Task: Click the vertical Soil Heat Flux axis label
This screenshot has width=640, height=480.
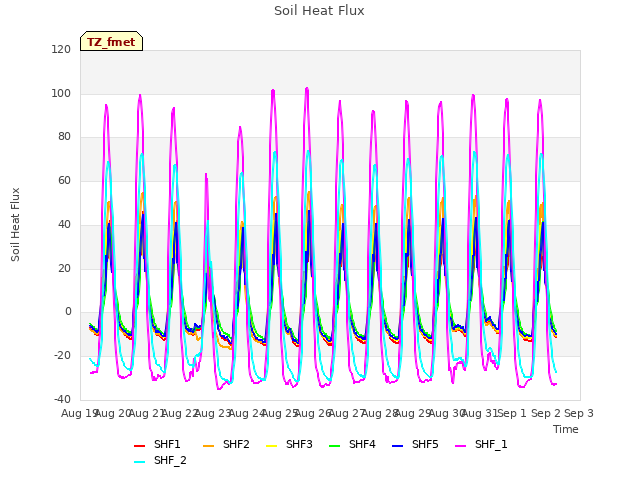Action: (x=15, y=225)
